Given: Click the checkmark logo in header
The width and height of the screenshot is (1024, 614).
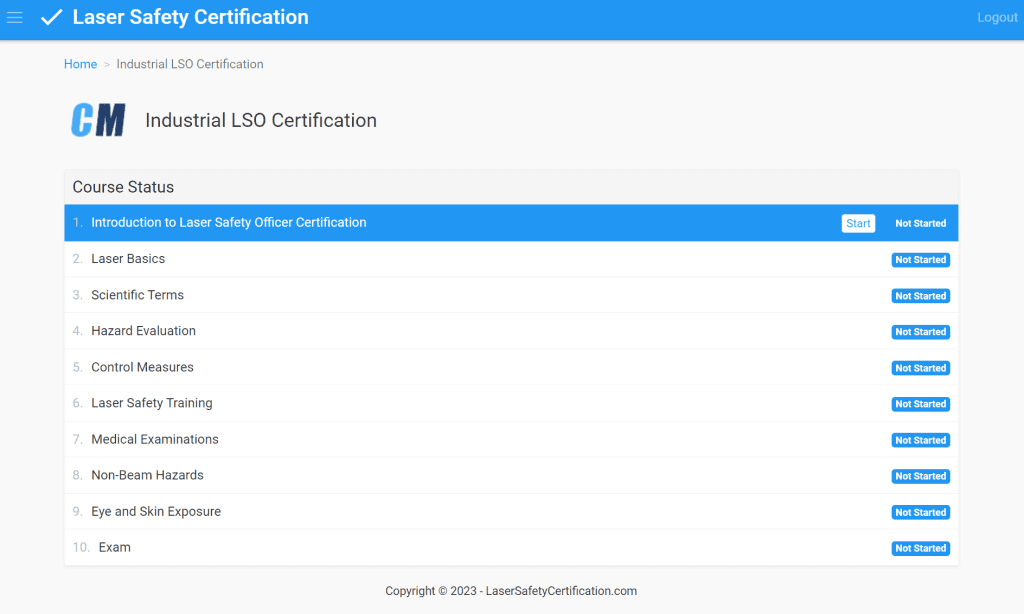Looking at the screenshot, I should (x=52, y=17).
